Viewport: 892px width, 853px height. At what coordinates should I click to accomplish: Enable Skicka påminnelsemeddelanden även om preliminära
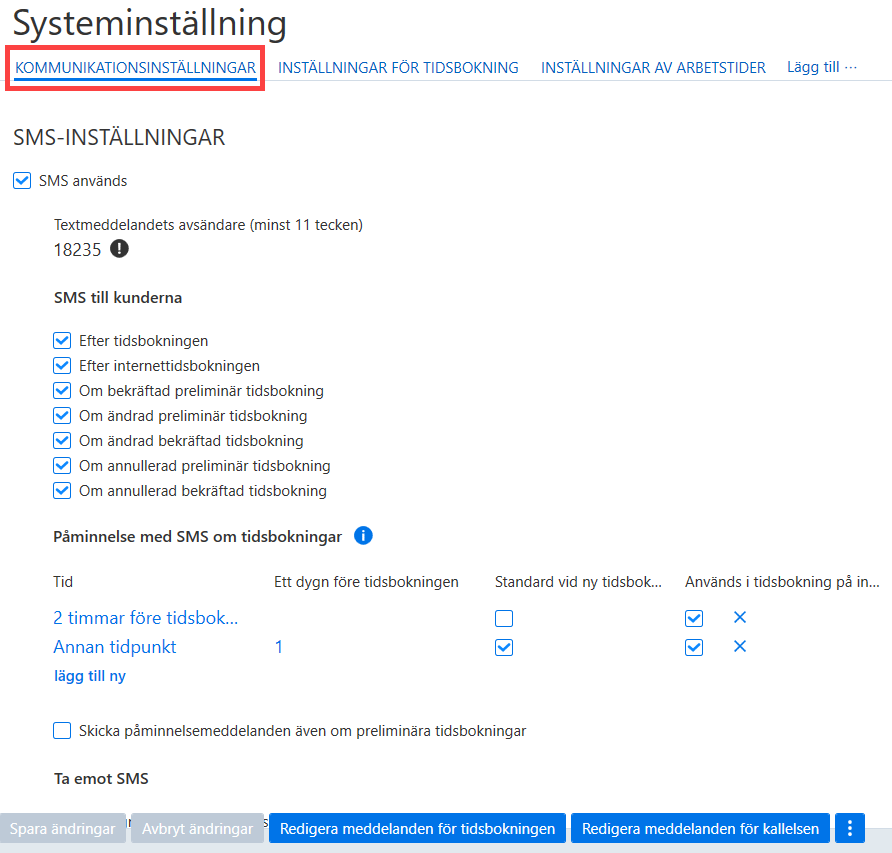click(62, 731)
